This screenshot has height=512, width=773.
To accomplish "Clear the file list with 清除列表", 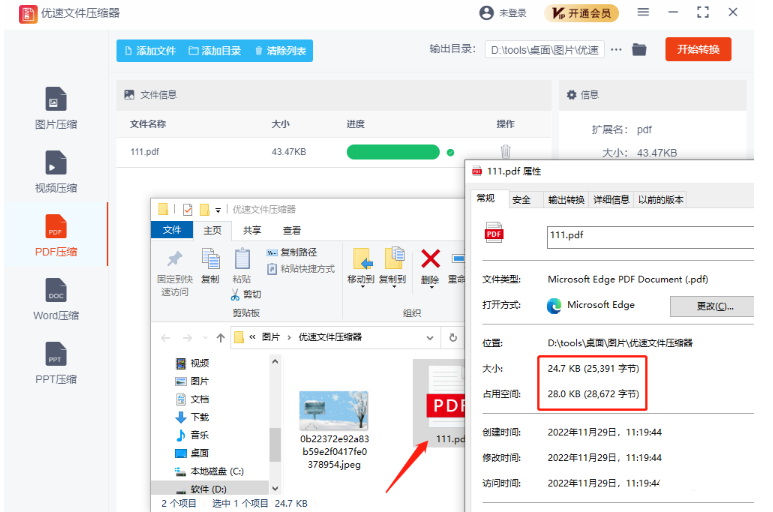I will click(x=281, y=51).
